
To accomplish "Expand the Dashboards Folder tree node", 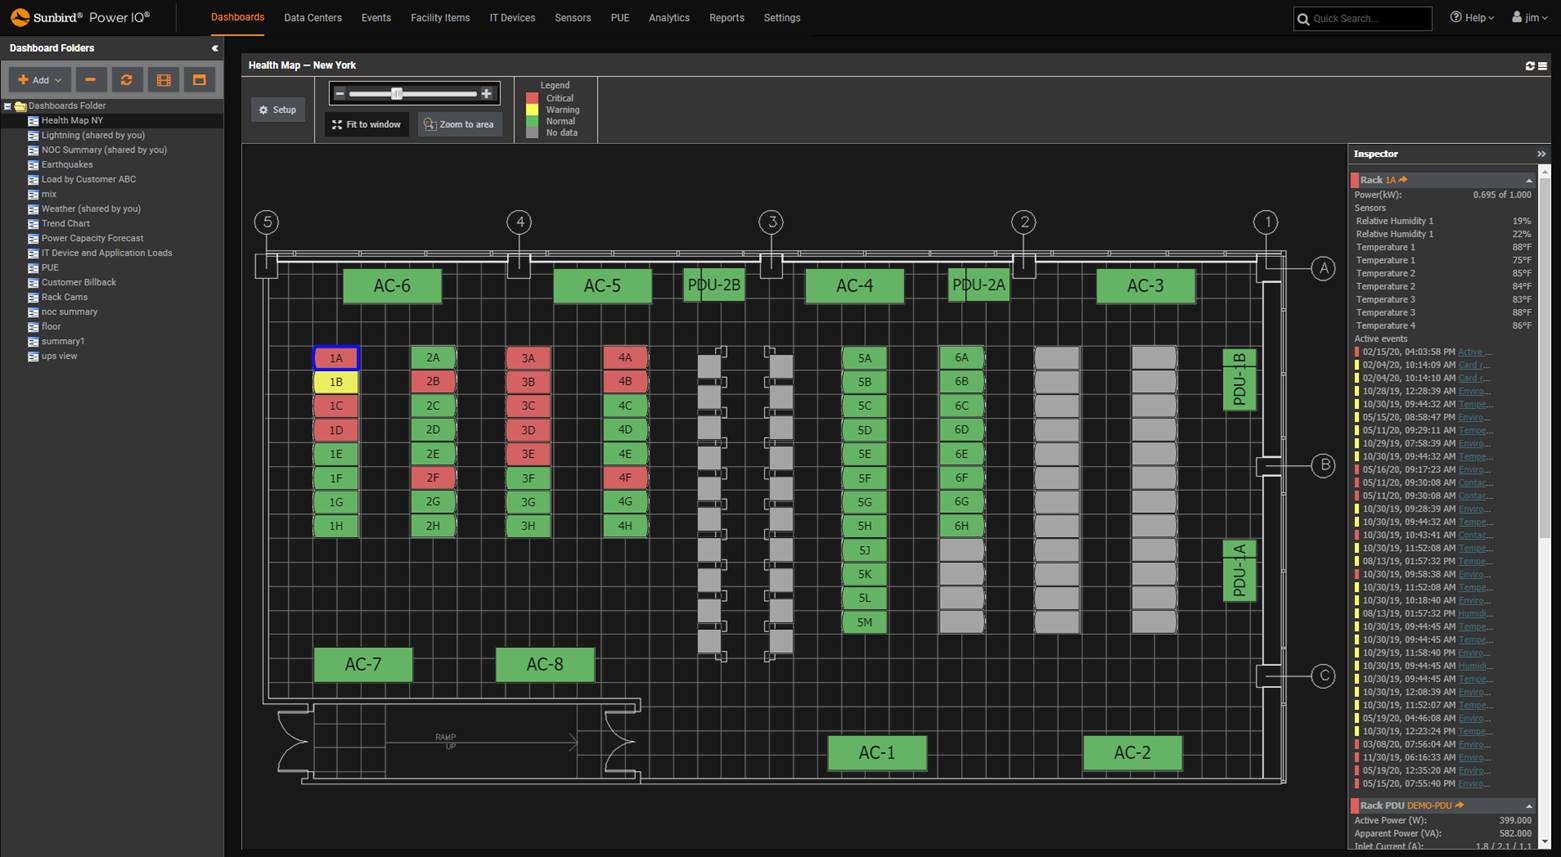I will point(9,105).
